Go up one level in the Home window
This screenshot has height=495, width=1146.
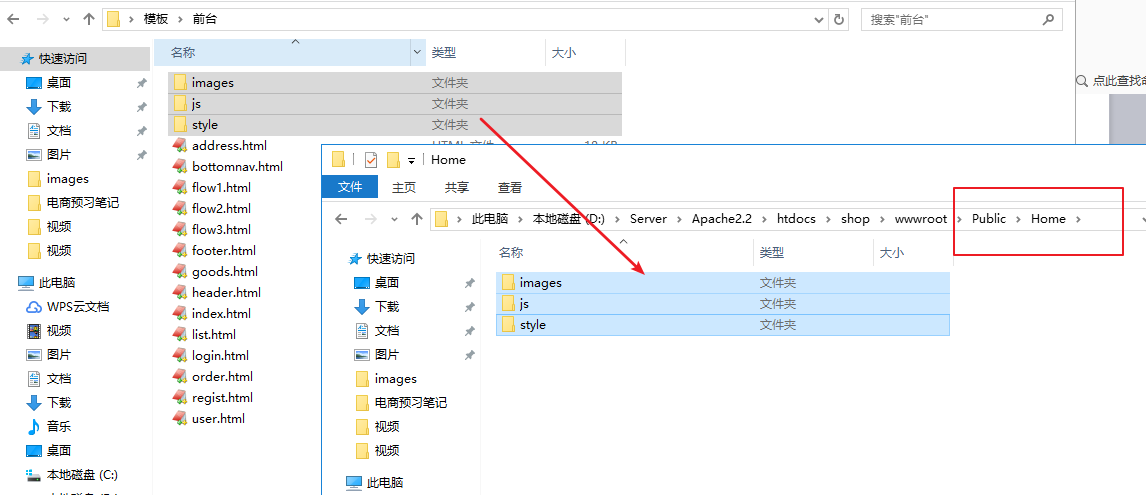click(417, 219)
